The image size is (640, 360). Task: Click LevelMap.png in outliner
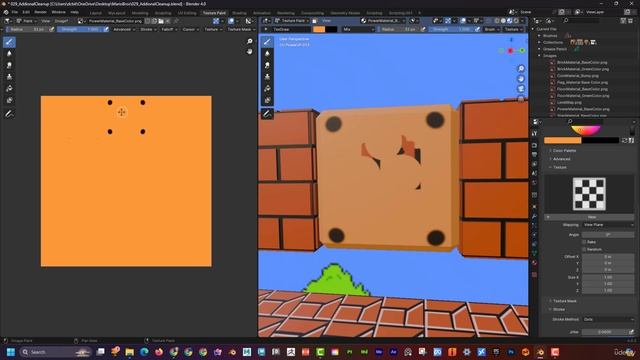tap(569, 102)
